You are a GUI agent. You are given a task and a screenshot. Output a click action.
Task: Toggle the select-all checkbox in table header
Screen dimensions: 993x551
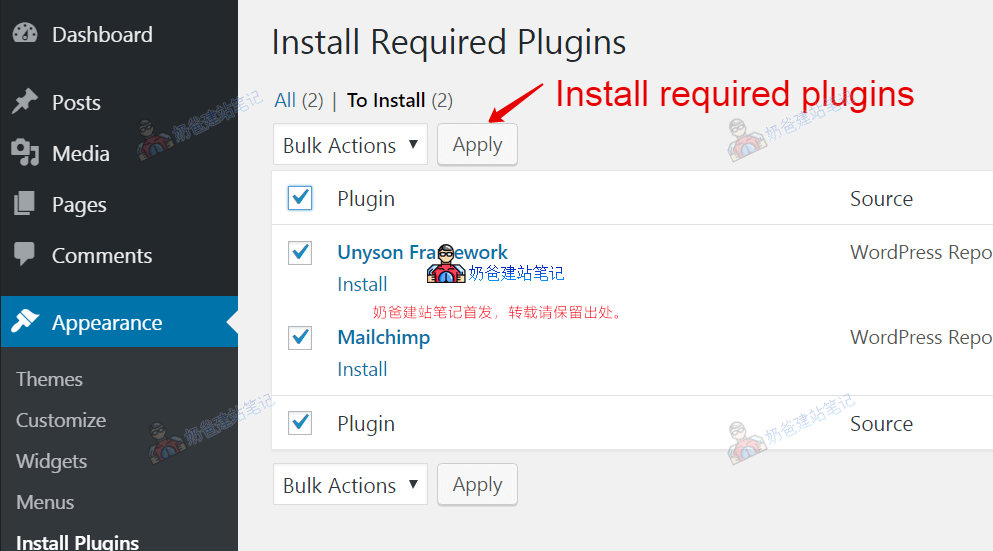pyautogui.click(x=300, y=198)
